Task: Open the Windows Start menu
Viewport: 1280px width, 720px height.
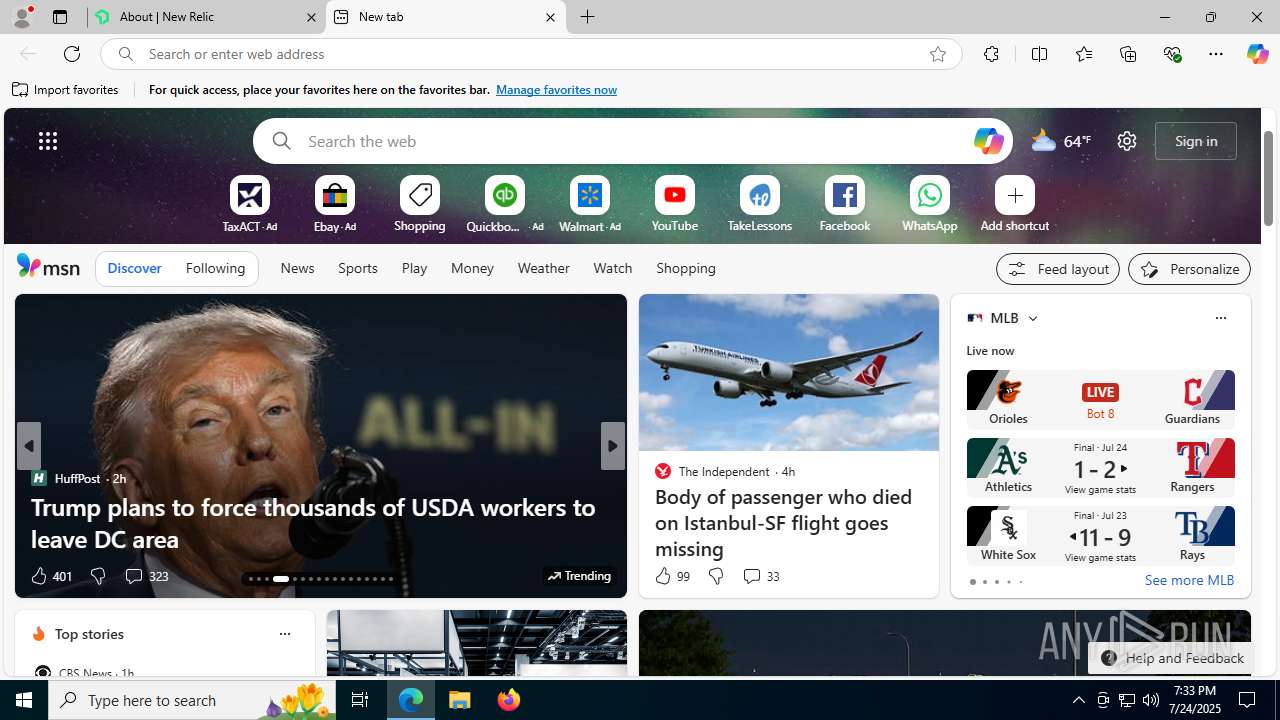Action: [x=24, y=700]
